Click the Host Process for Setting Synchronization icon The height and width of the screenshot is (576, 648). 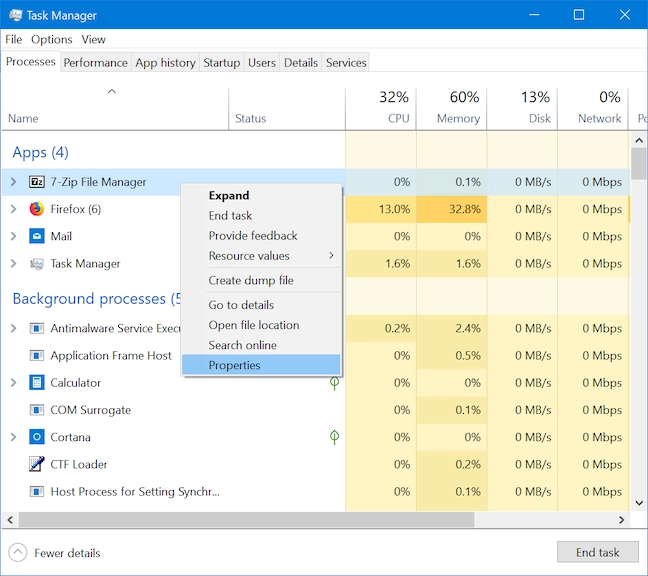[x=37, y=492]
